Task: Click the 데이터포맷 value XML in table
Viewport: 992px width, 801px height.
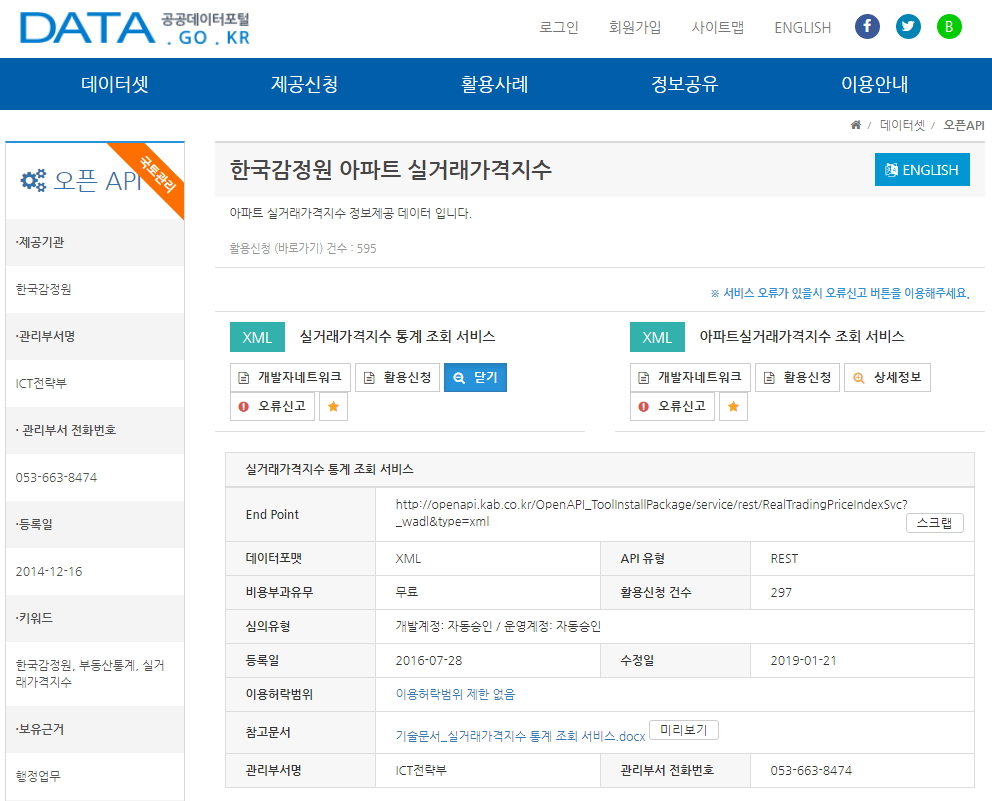Action: pos(407,559)
